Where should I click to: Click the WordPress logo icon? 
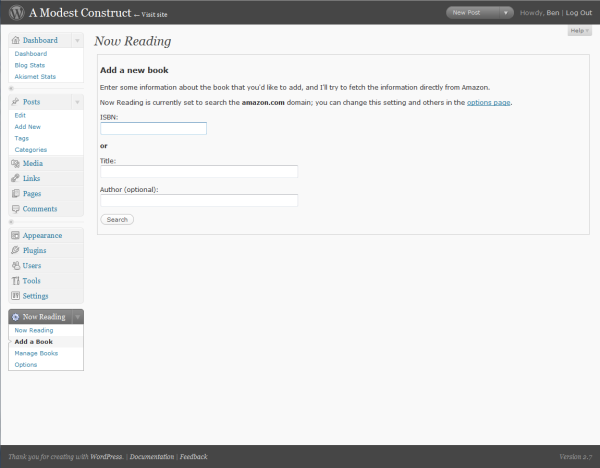tap(13, 13)
